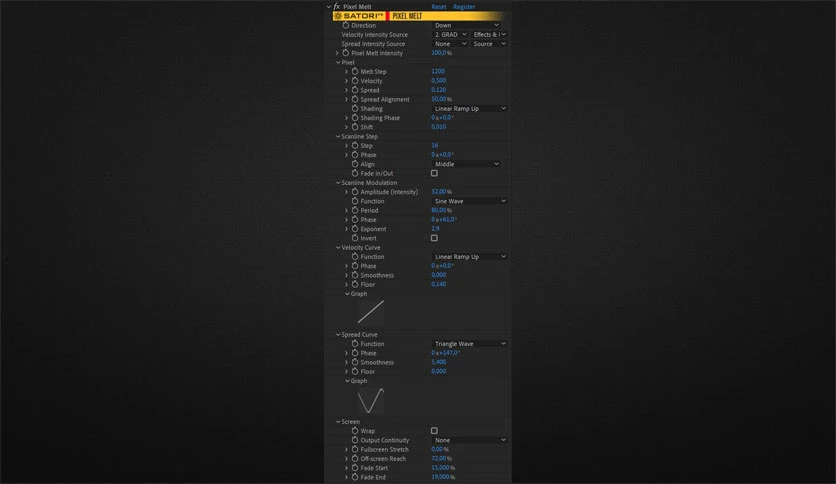Click the Spread Curve Function stopwatch
Image resolution: width=836 pixels, height=484 pixels.
[x=355, y=344]
